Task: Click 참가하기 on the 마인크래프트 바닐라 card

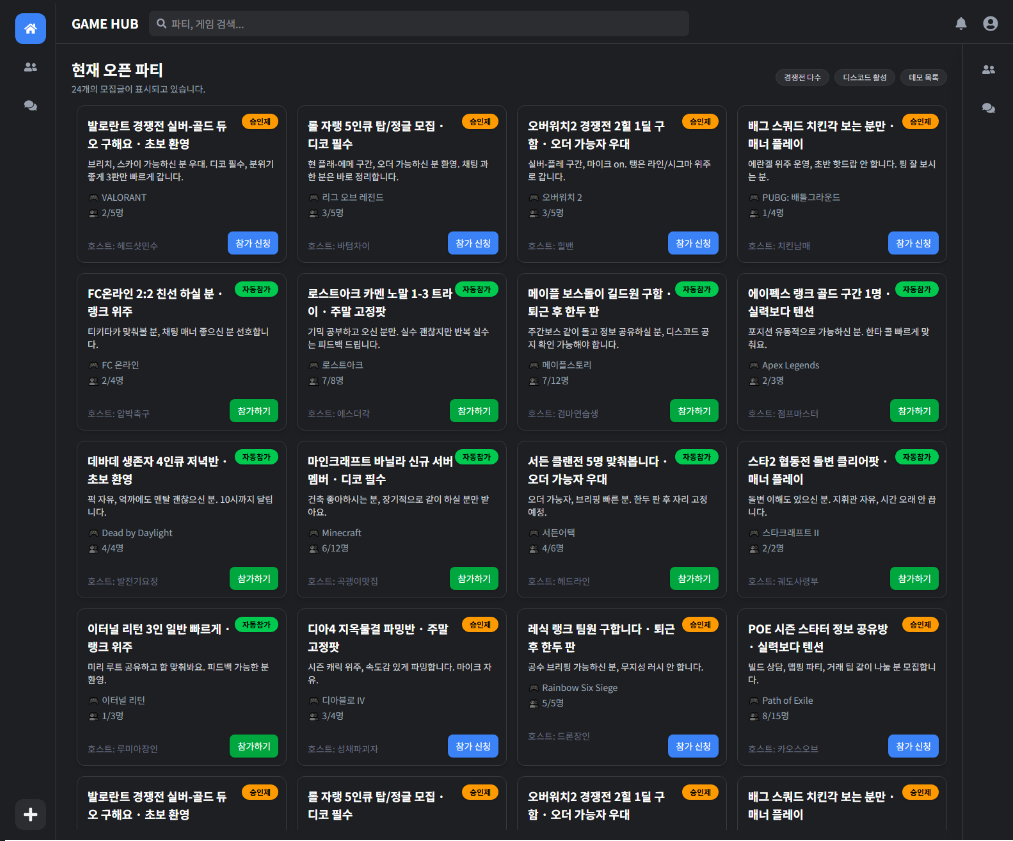Action: [x=474, y=579]
